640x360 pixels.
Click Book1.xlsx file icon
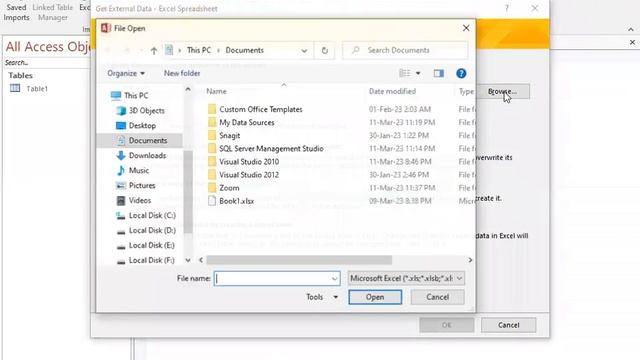[x=212, y=201]
